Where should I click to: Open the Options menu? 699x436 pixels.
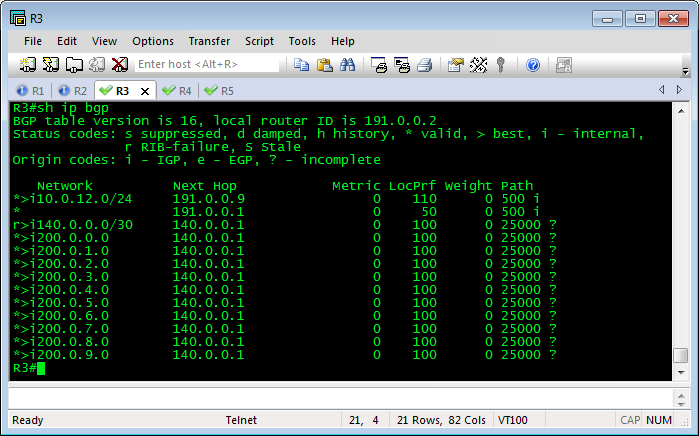[x=153, y=41]
